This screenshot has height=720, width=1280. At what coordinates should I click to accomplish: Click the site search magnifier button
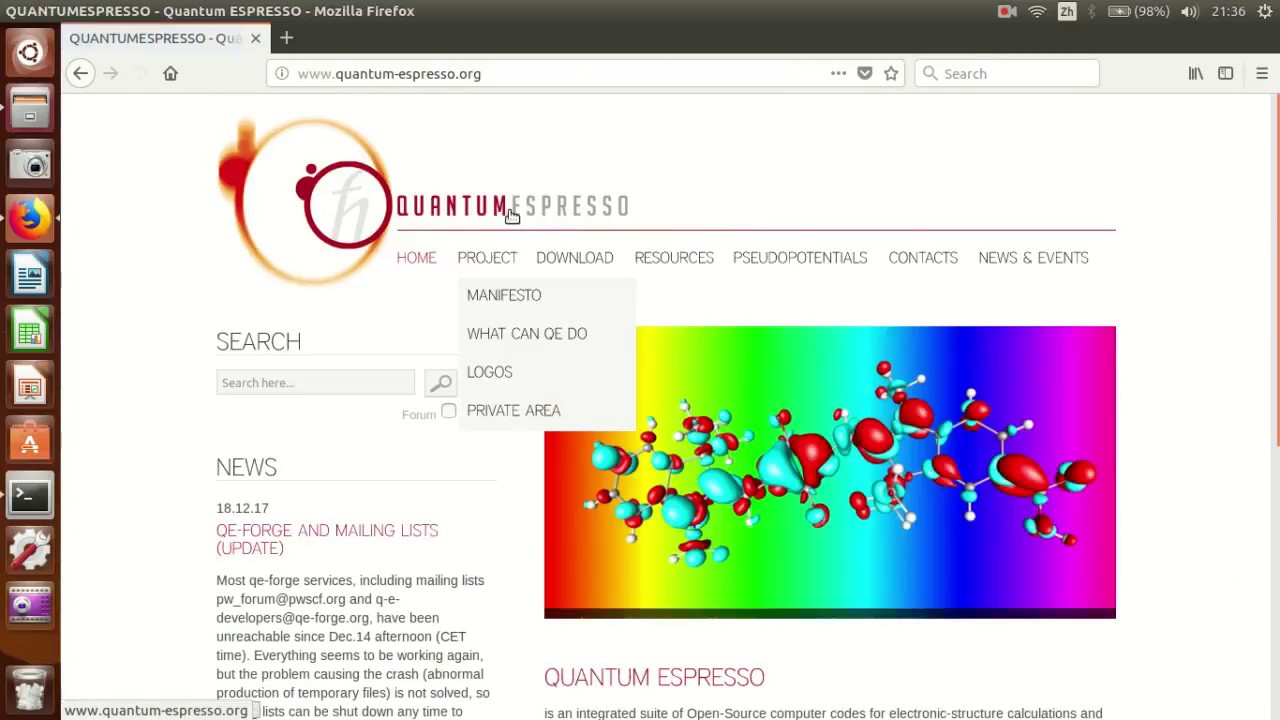pos(441,383)
